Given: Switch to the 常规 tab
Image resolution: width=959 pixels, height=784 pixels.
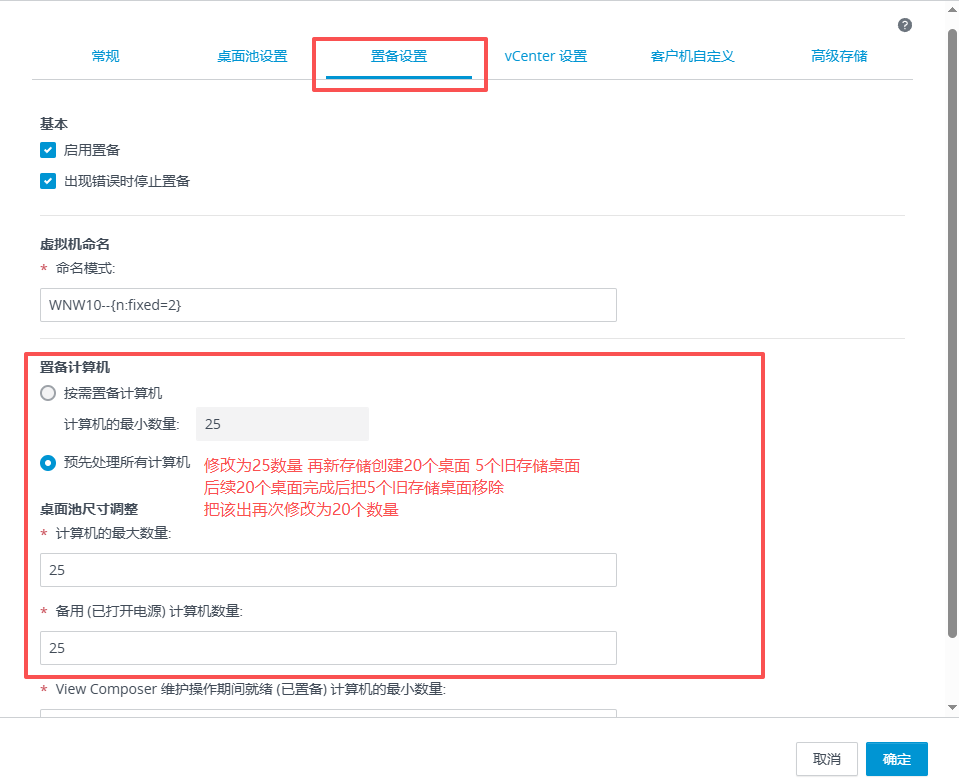Looking at the screenshot, I should click(105, 56).
